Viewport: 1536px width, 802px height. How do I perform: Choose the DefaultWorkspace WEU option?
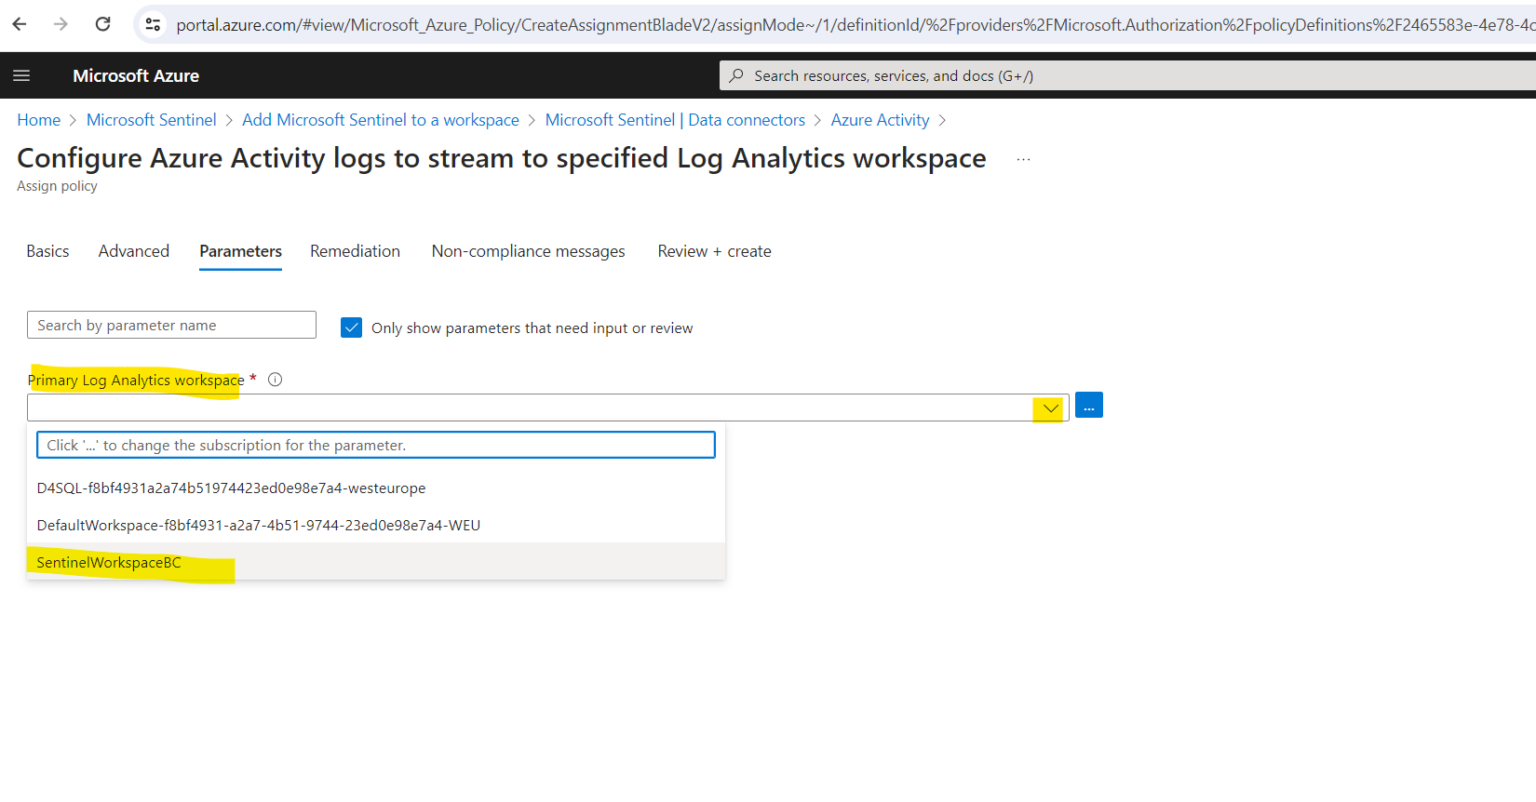(x=376, y=525)
